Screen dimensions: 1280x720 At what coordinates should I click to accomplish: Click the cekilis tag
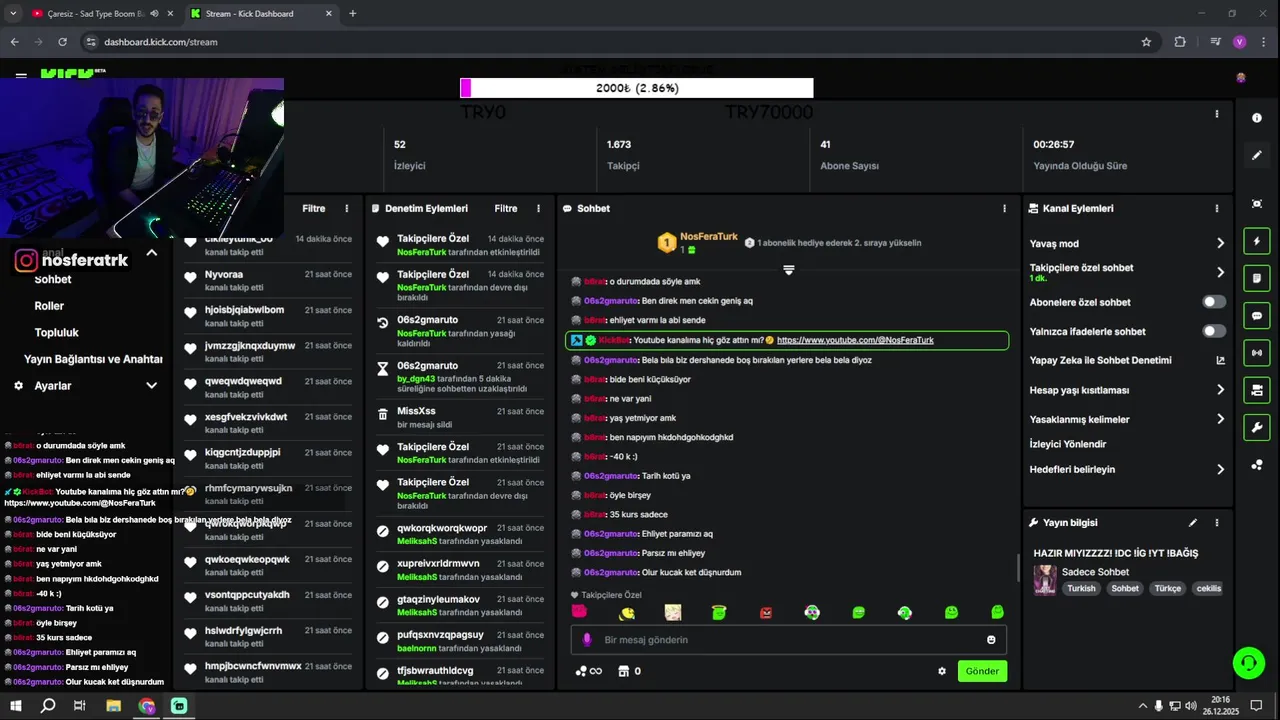[x=1209, y=589]
